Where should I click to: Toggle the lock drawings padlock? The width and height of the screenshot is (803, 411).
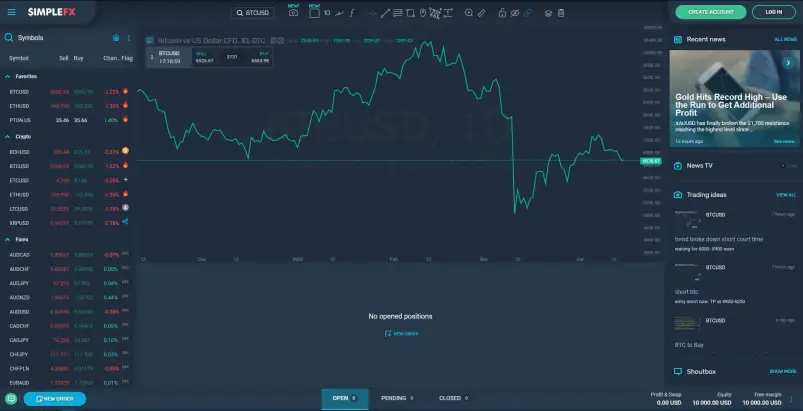pos(502,13)
